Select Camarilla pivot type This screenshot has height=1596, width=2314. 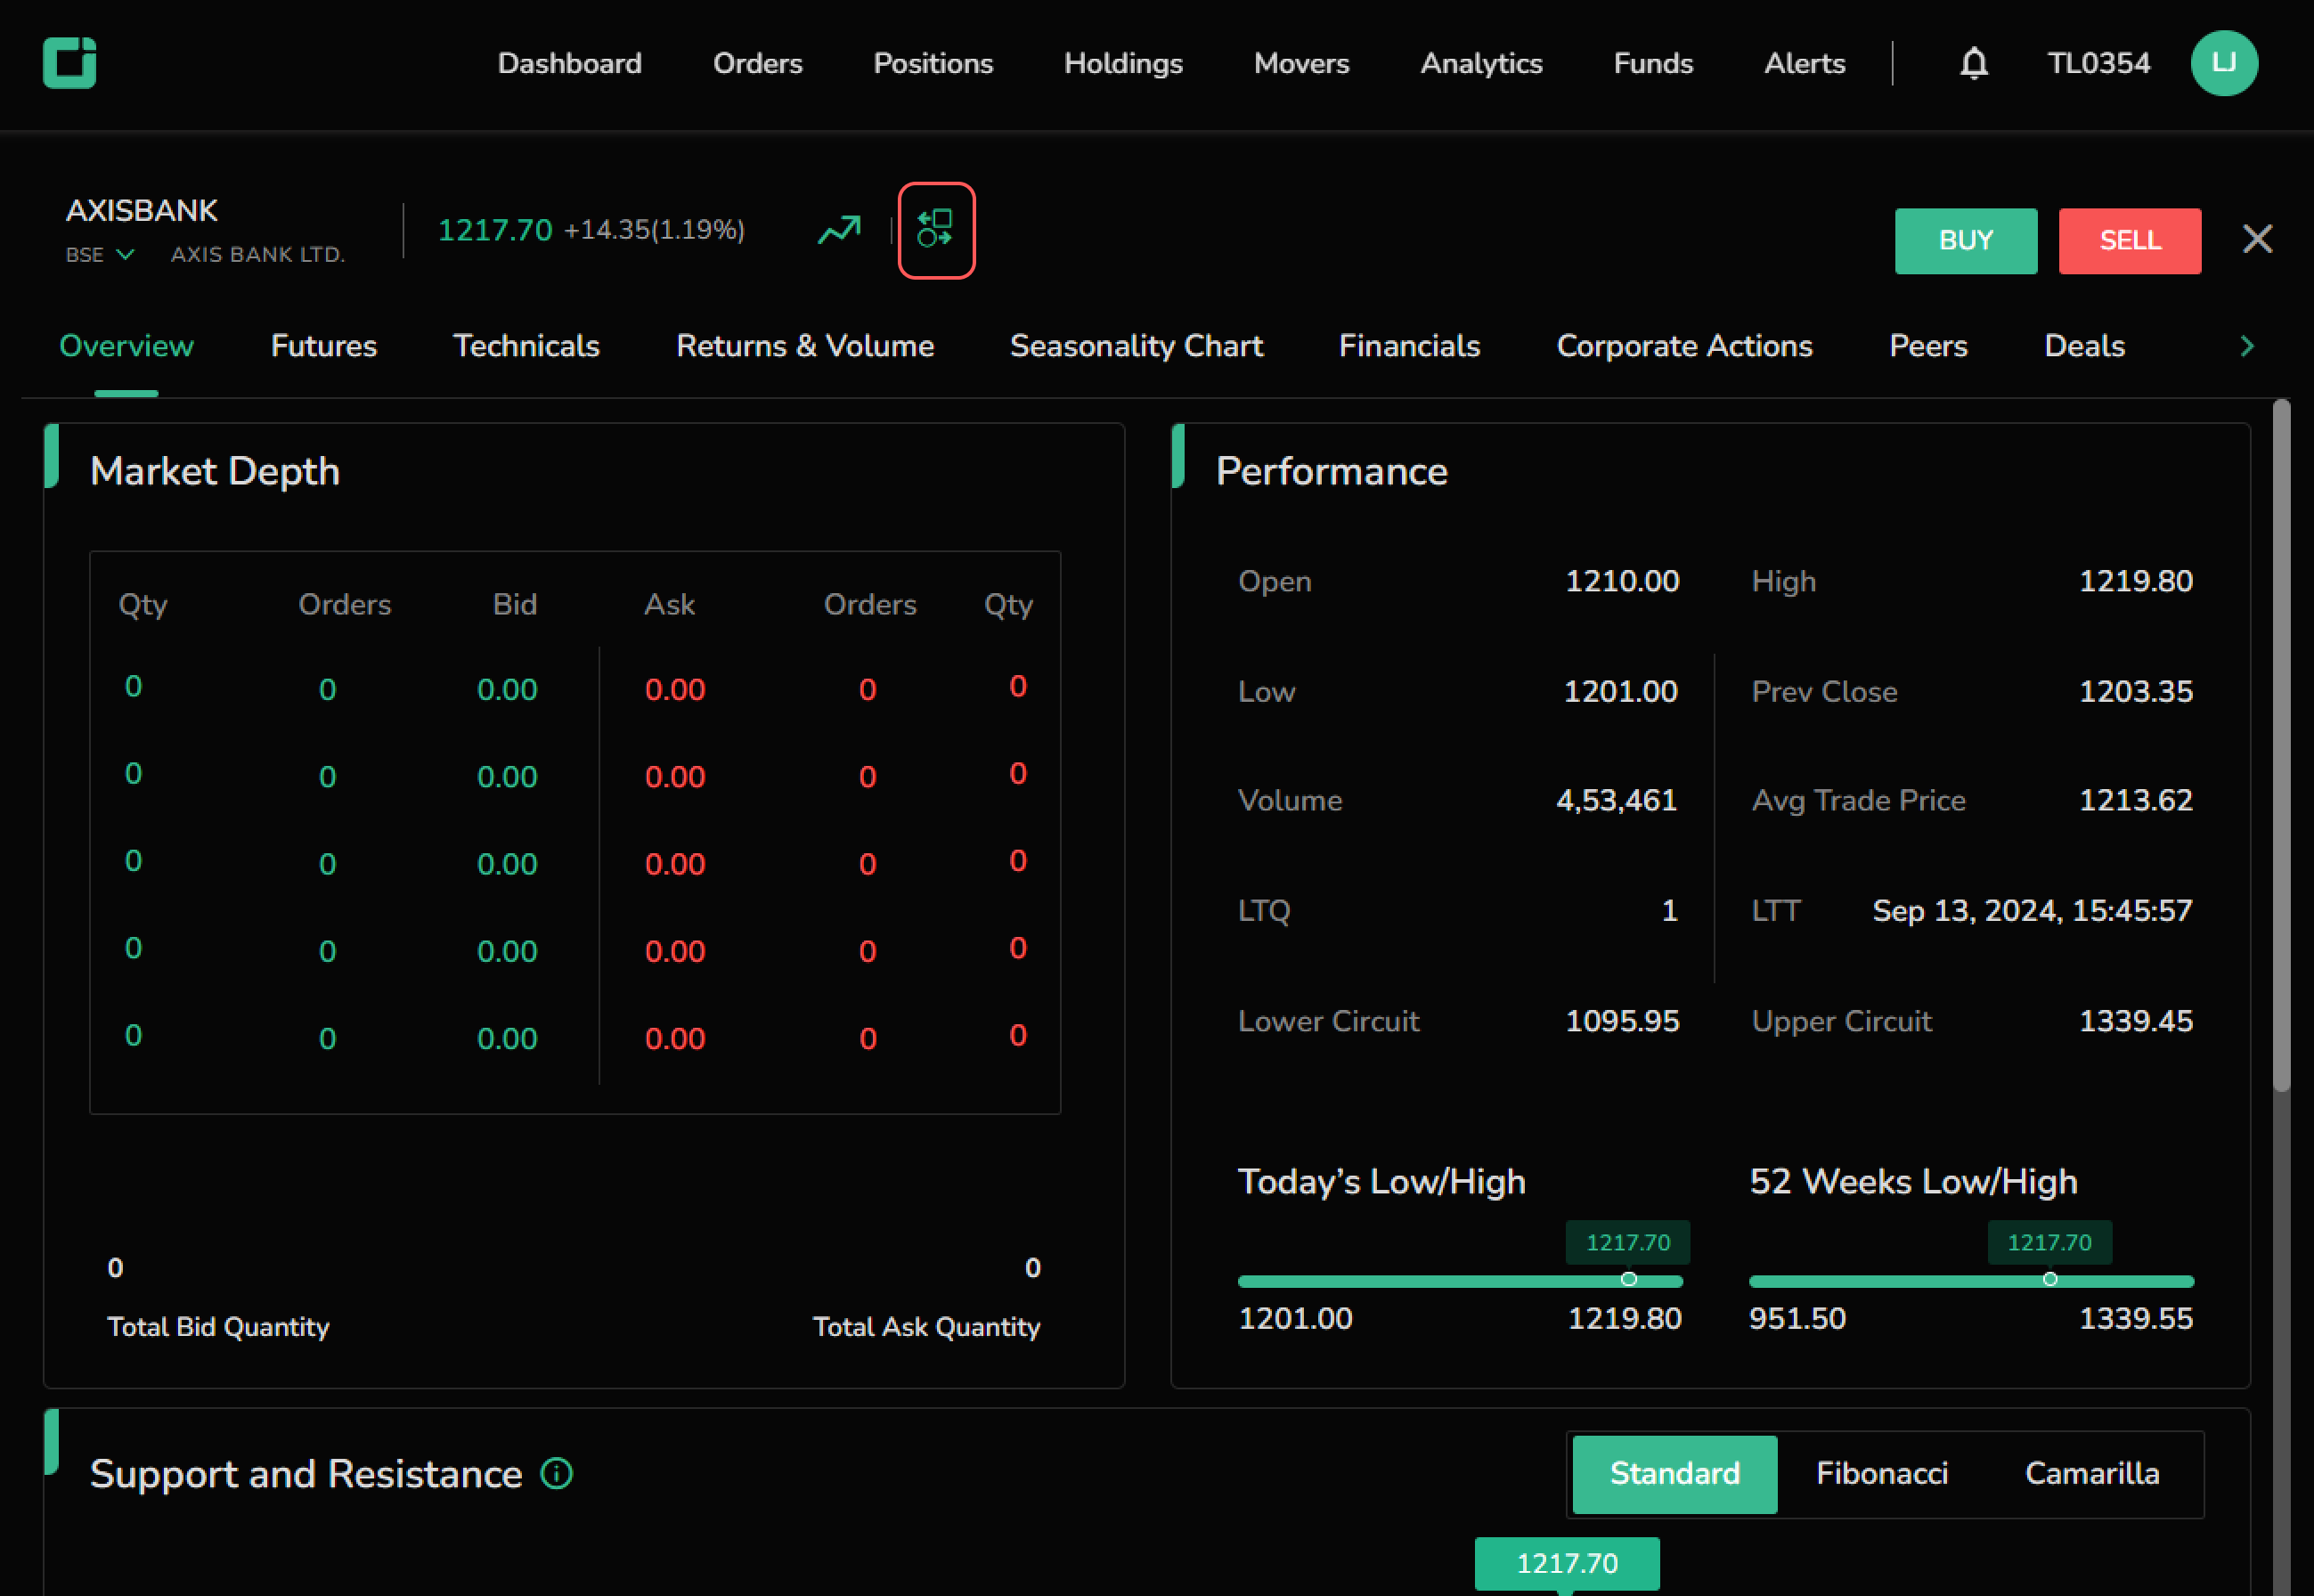(2091, 1474)
